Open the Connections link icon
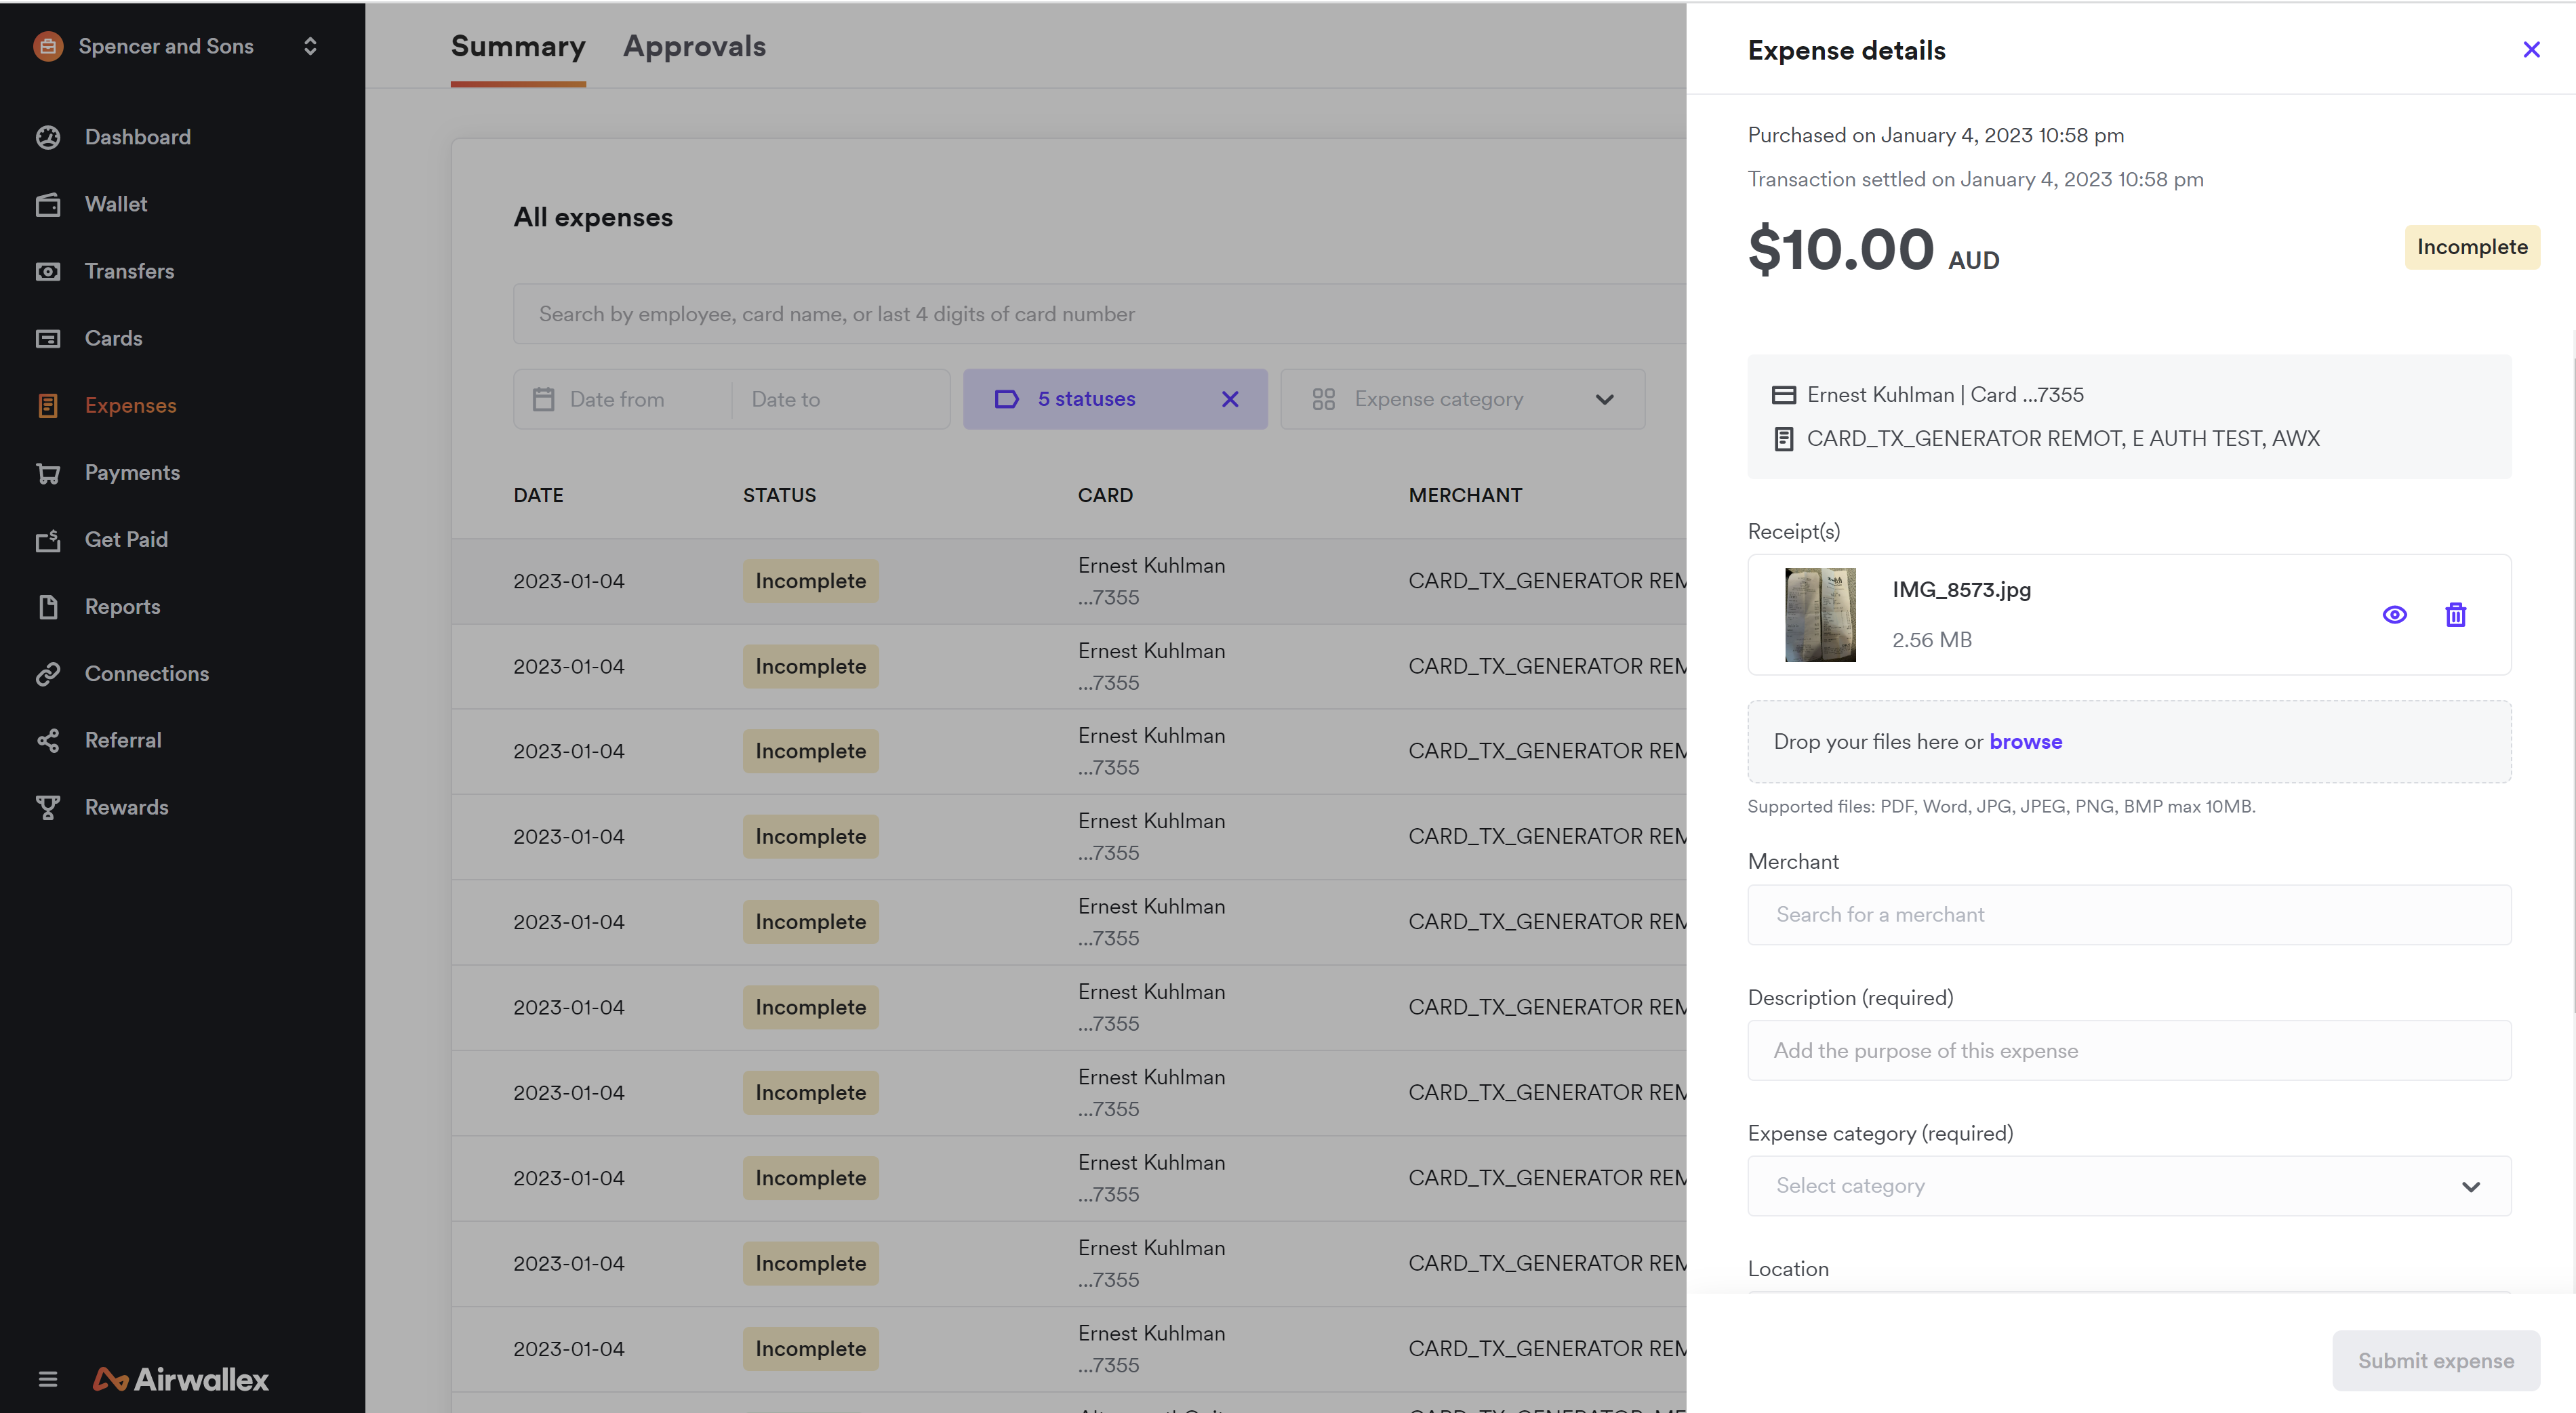The width and height of the screenshot is (2576, 1413). [48, 674]
